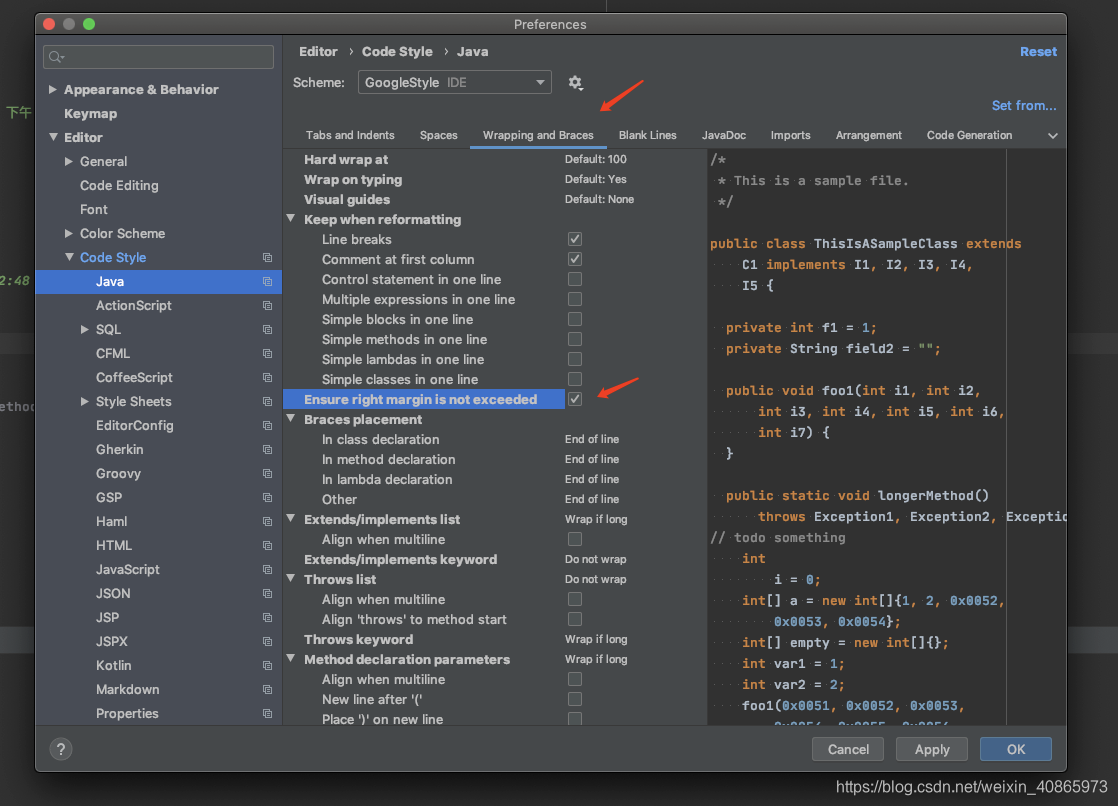1118x806 pixels.
Task: Collapse the Keep when reformatting section
Action: point(291,219)
